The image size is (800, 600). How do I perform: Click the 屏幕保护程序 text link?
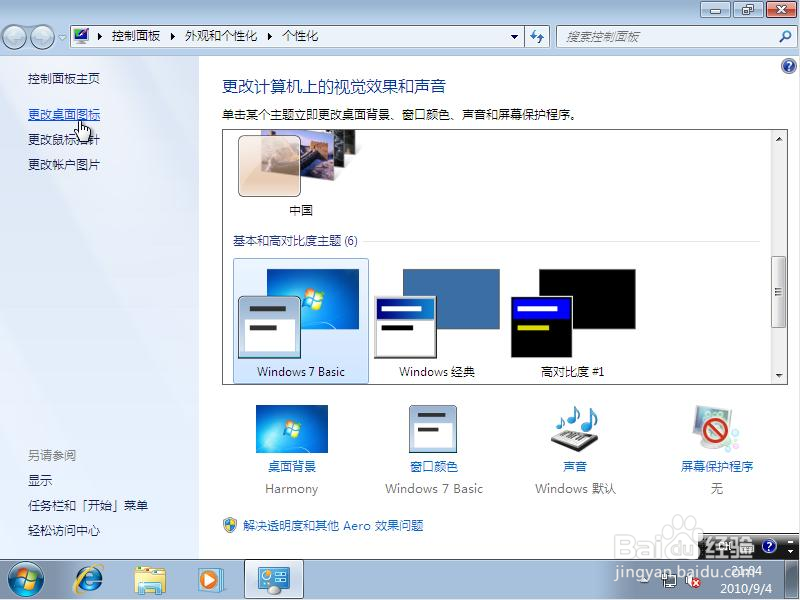(x=717, y=466)
